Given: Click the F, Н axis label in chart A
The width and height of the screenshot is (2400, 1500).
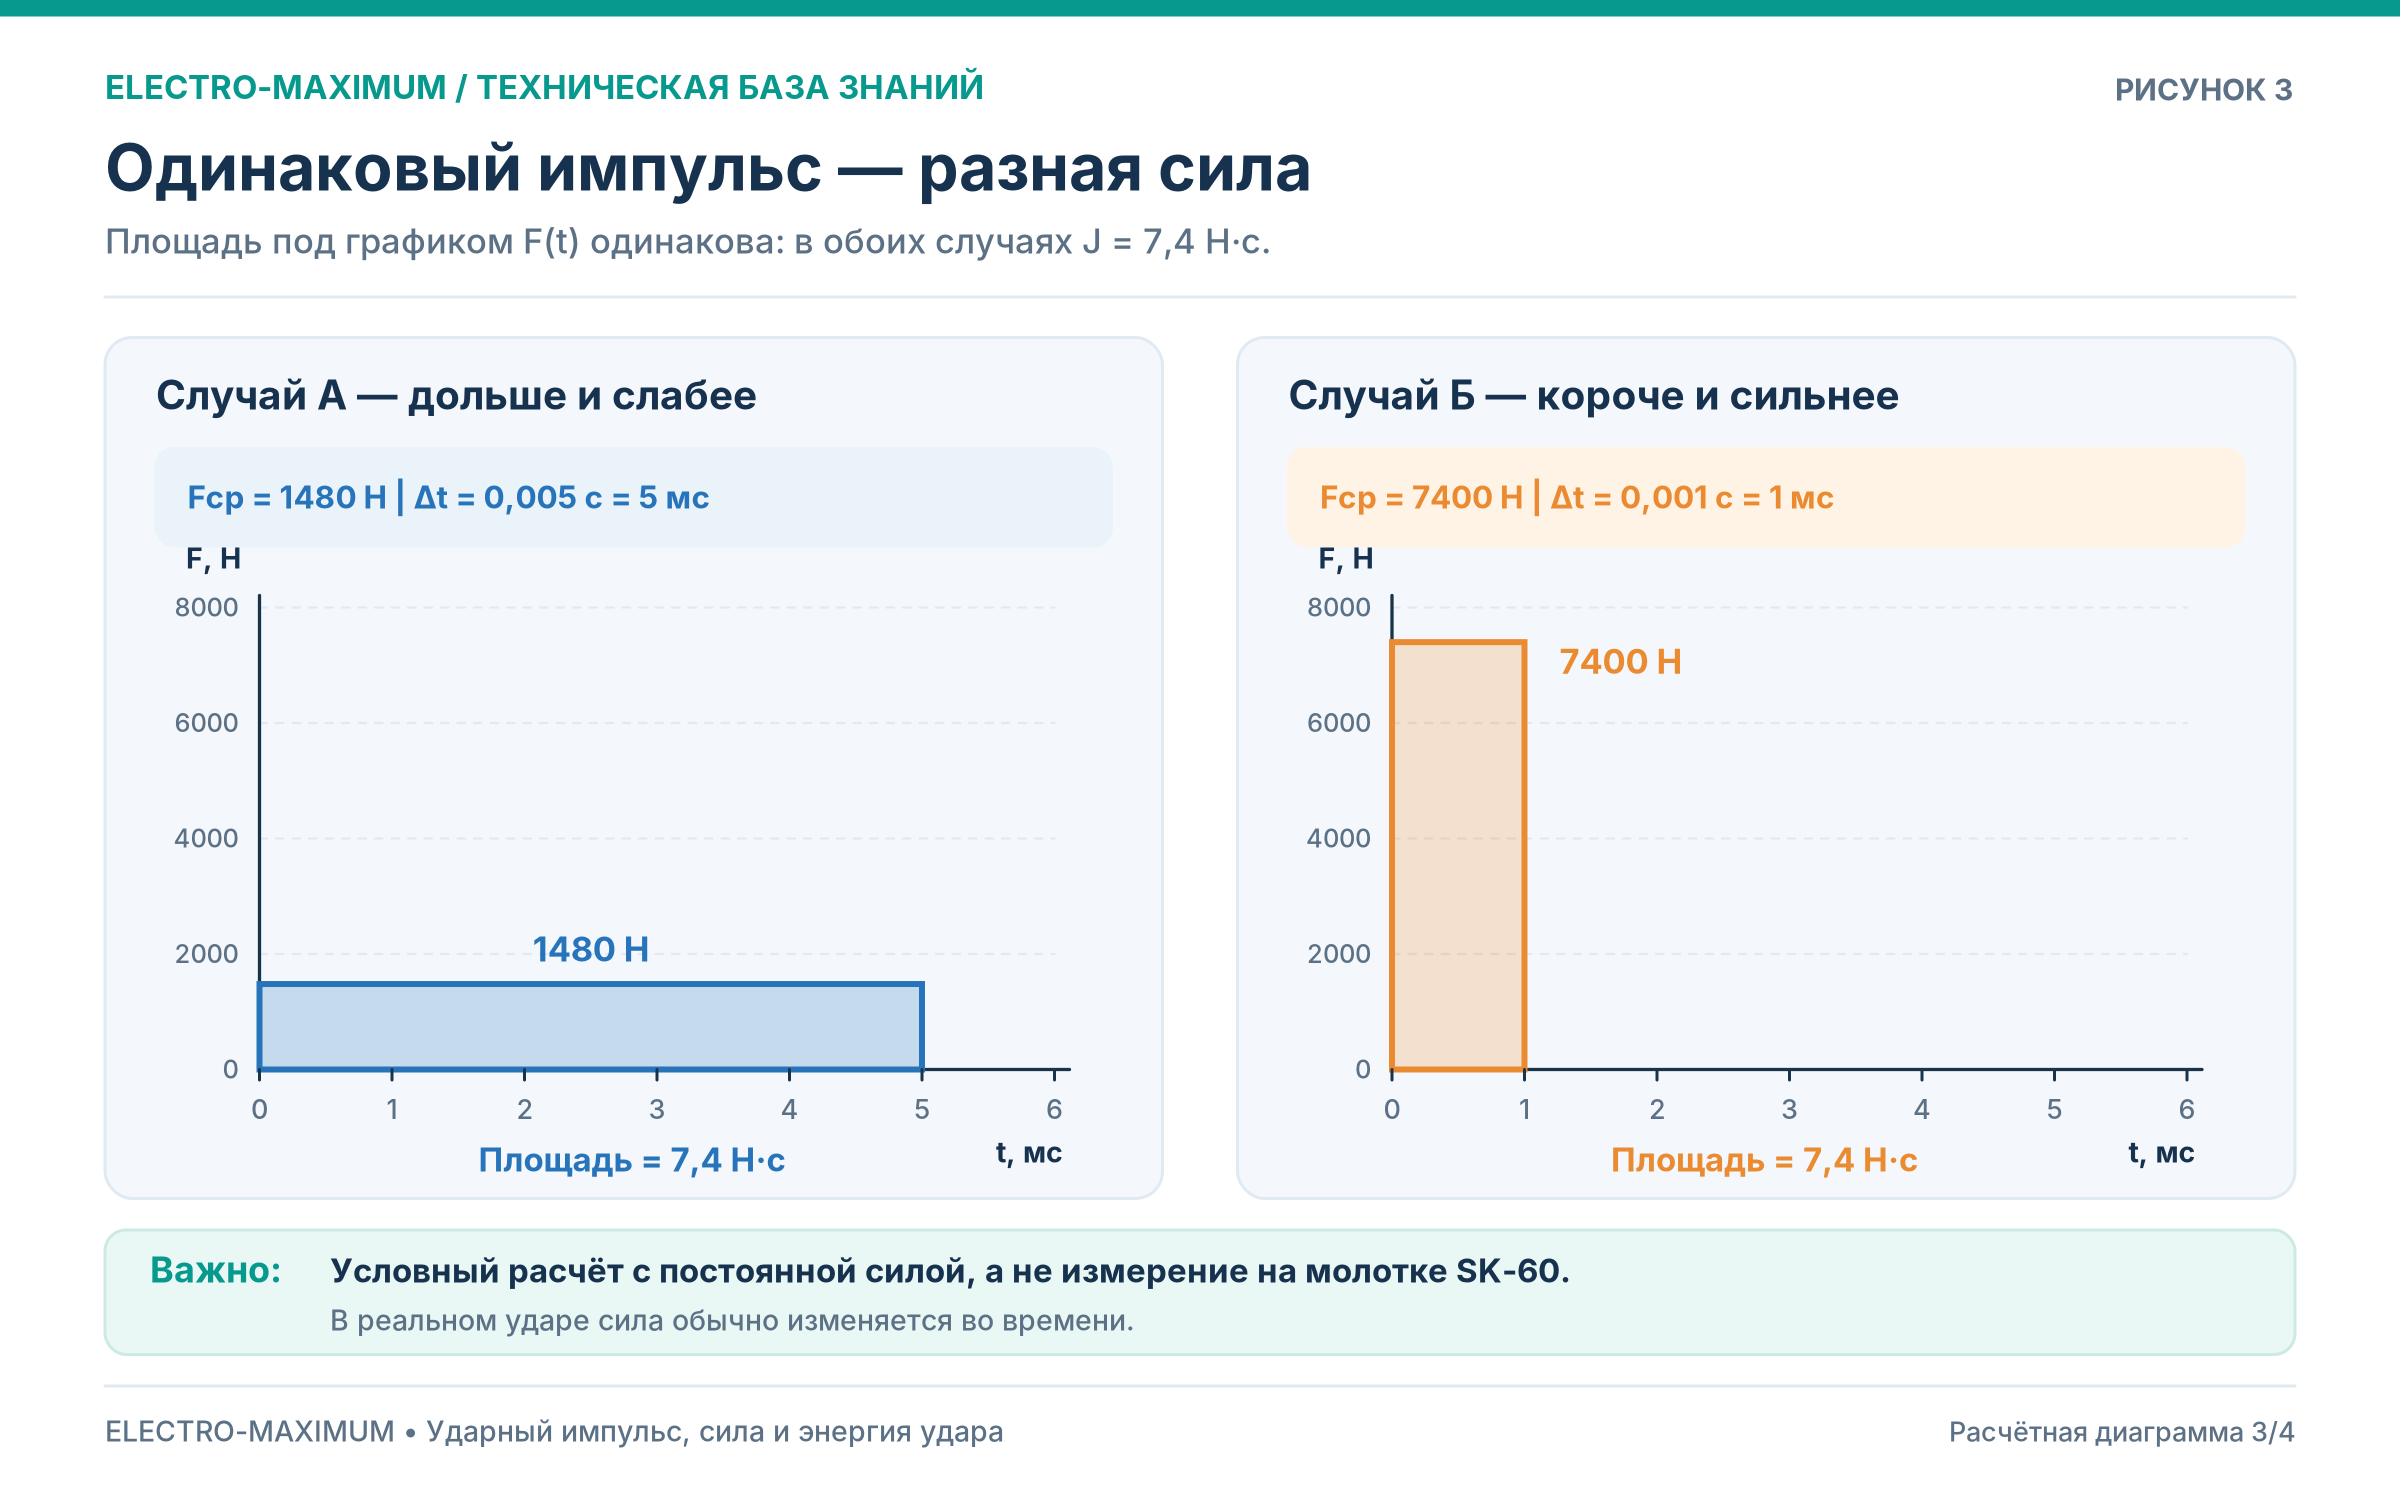Looking at the screenshot, I should tap(213, 559).
